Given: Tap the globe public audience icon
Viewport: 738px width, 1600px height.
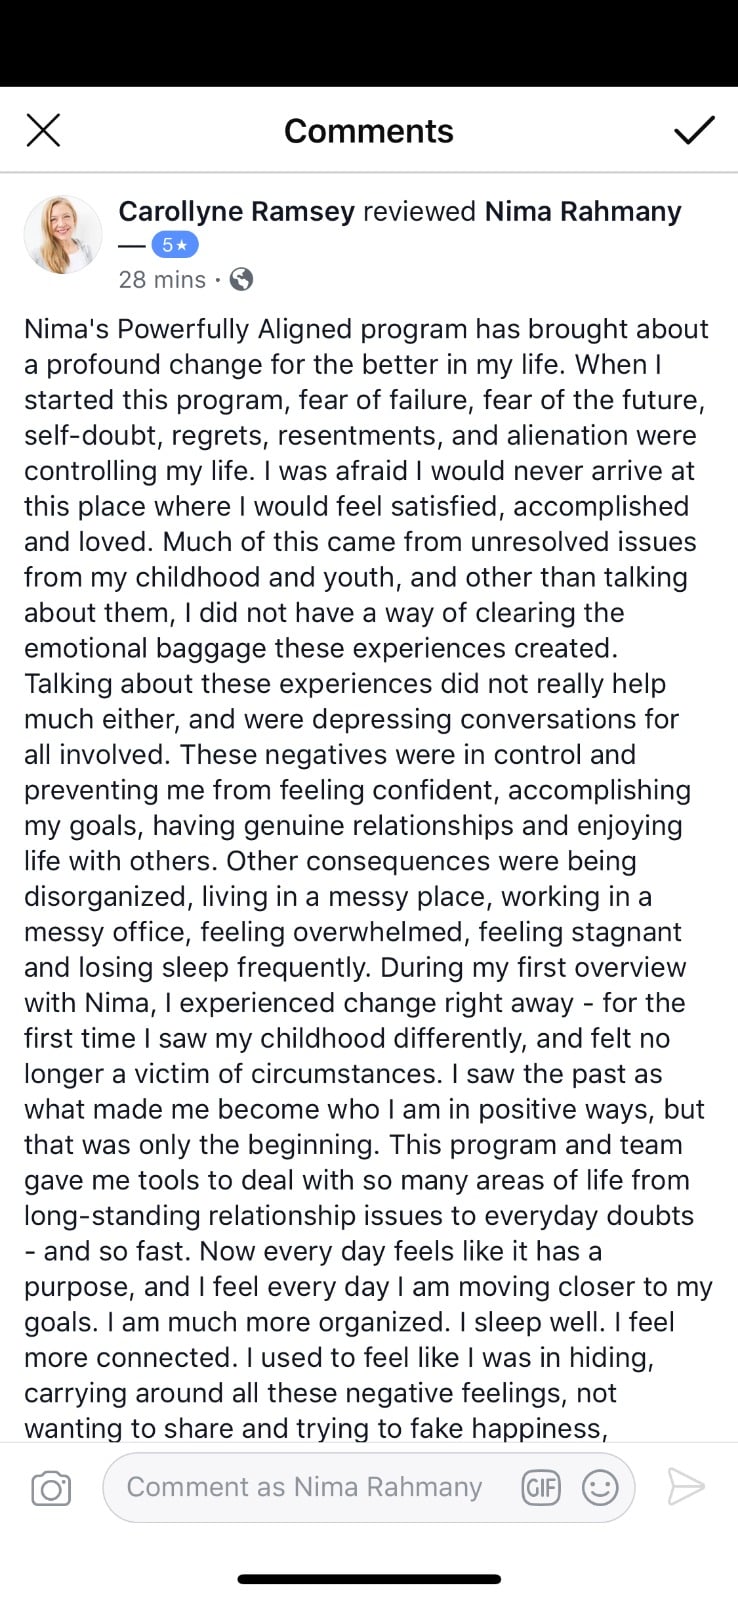Looking at the screenshot, I should [241, 280].
